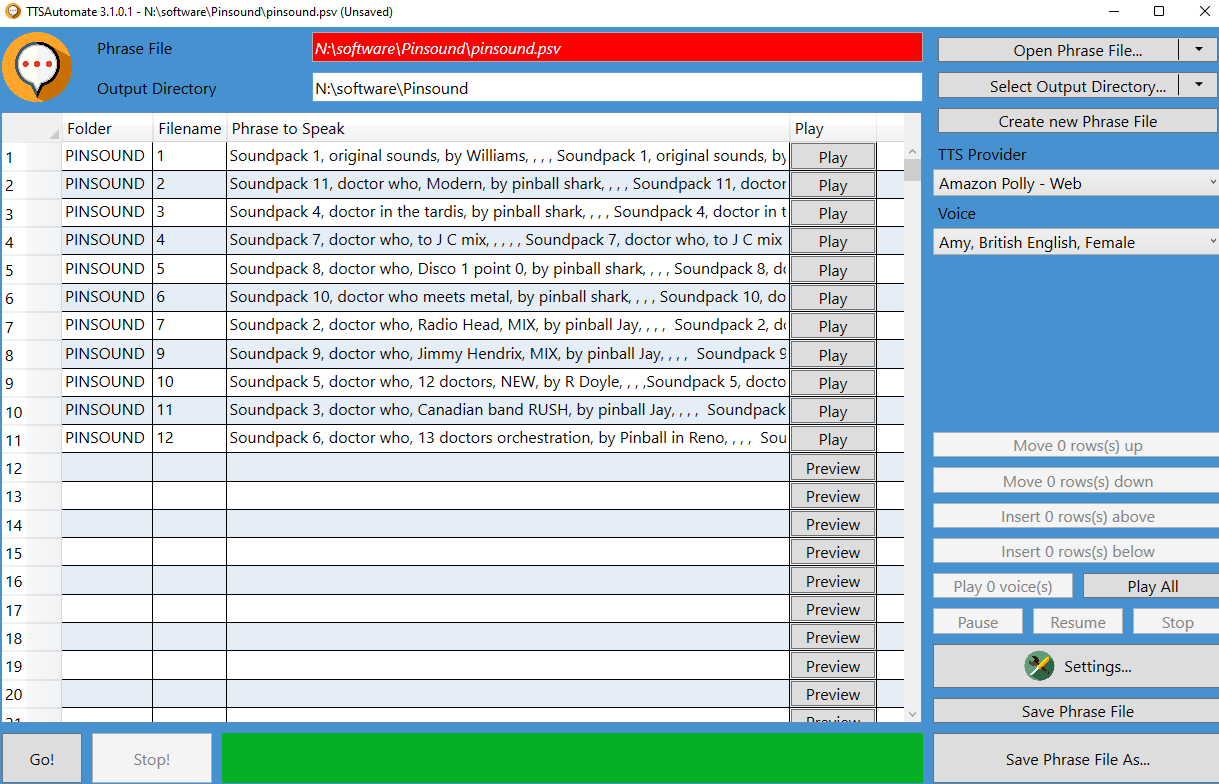This screenshot has width=1219, height=784.
Task: Start processing with the Go! button
Action: click(x=42, y=759)
